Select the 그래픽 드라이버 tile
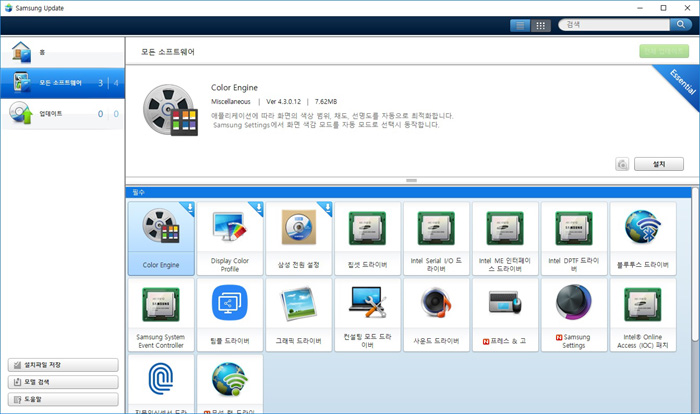 point(299,315)
